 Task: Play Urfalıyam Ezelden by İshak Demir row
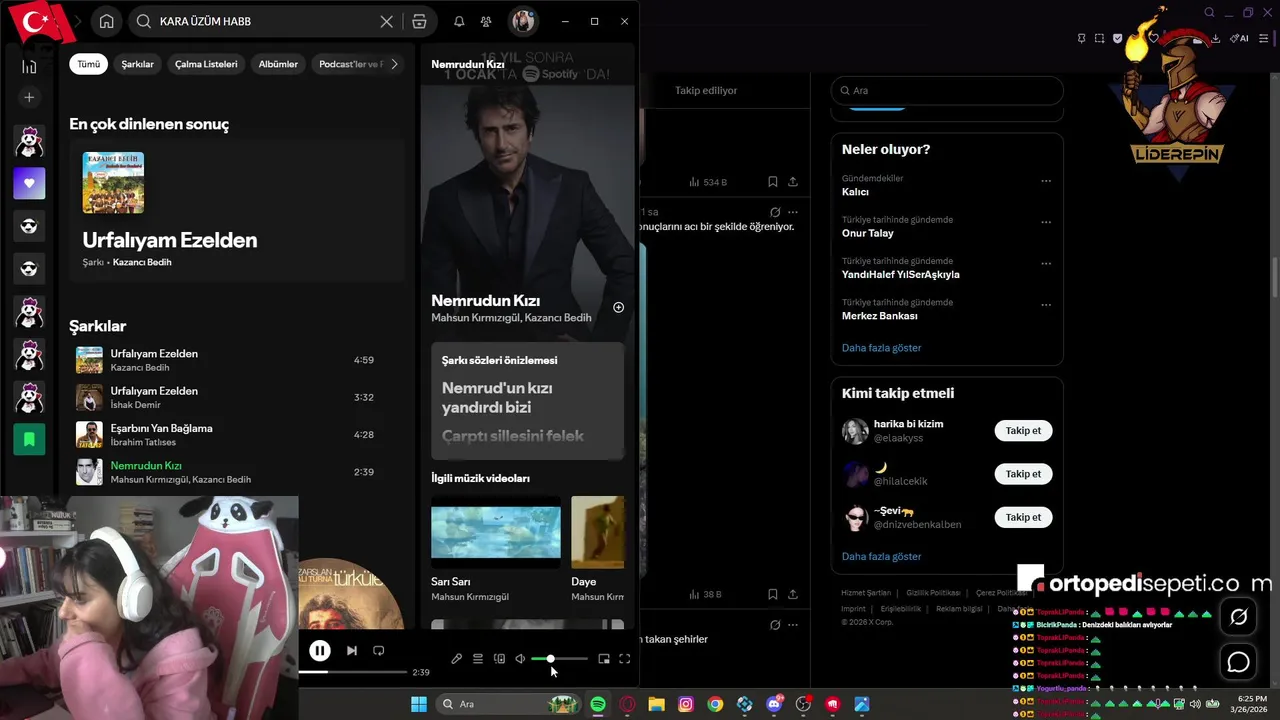pos(237,397)
